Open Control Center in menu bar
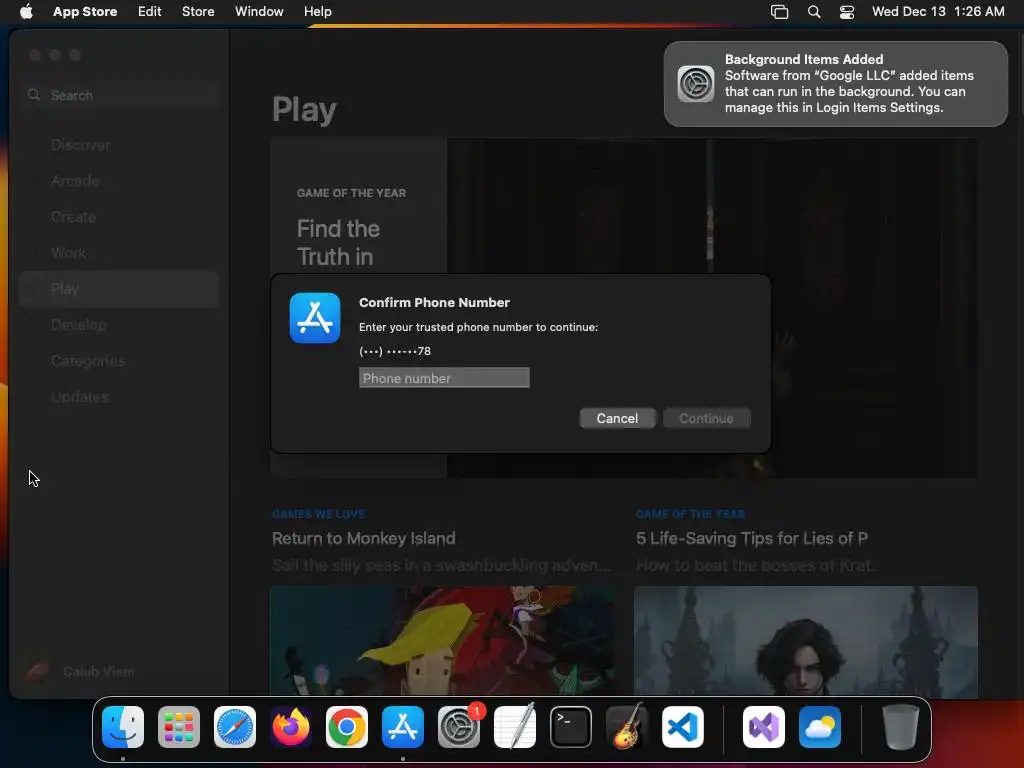1024x768 pixels. tap(847, 12)
